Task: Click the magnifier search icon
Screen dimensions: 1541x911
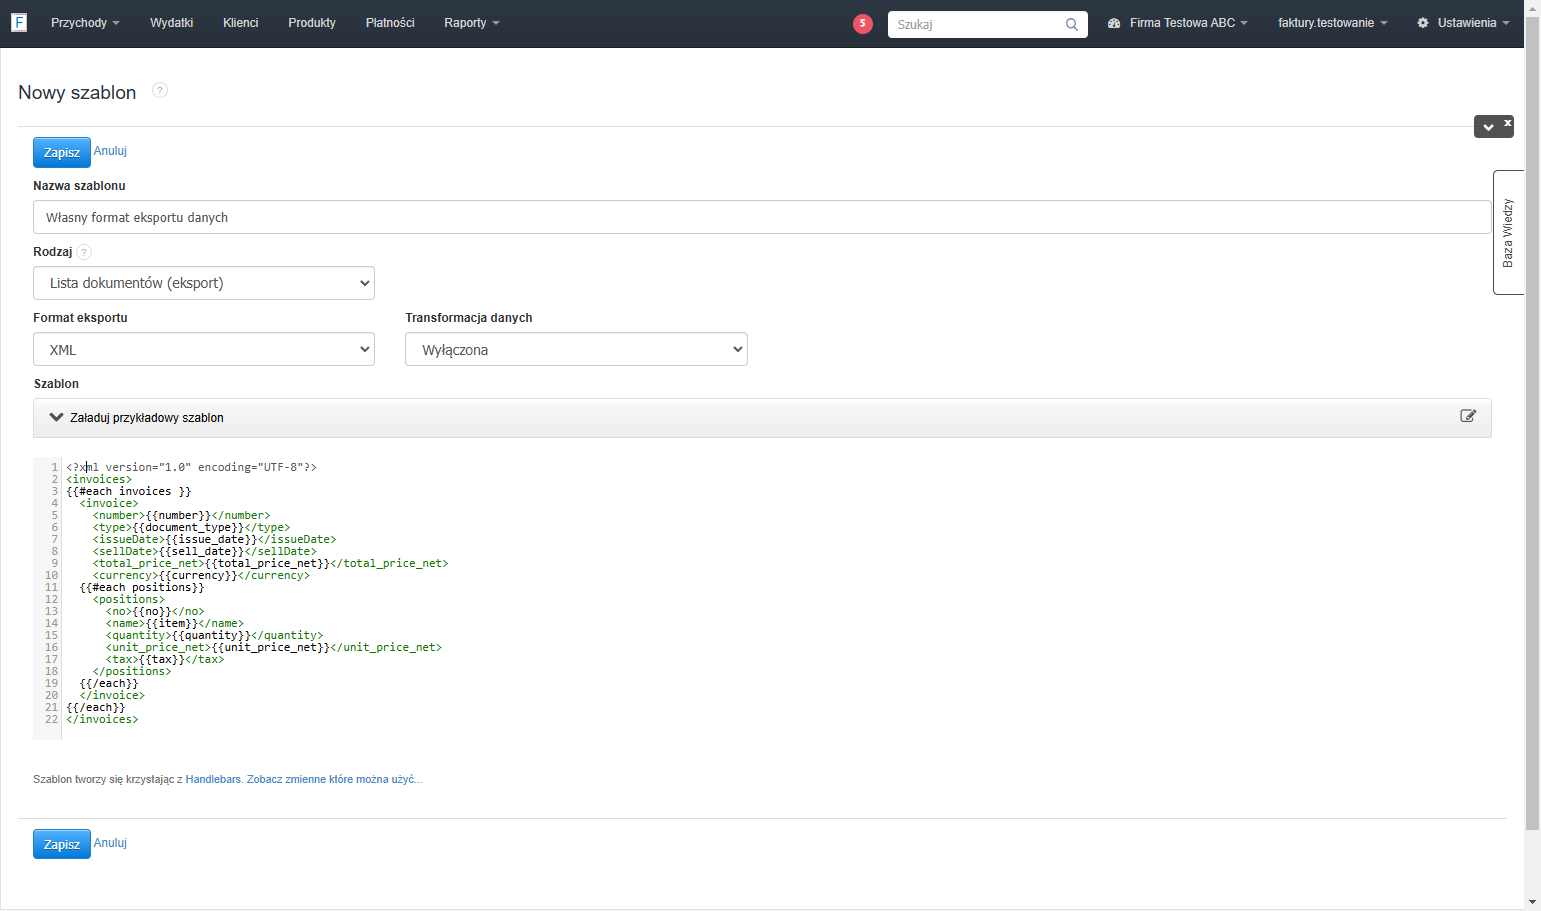Action: pos(1072,24)
